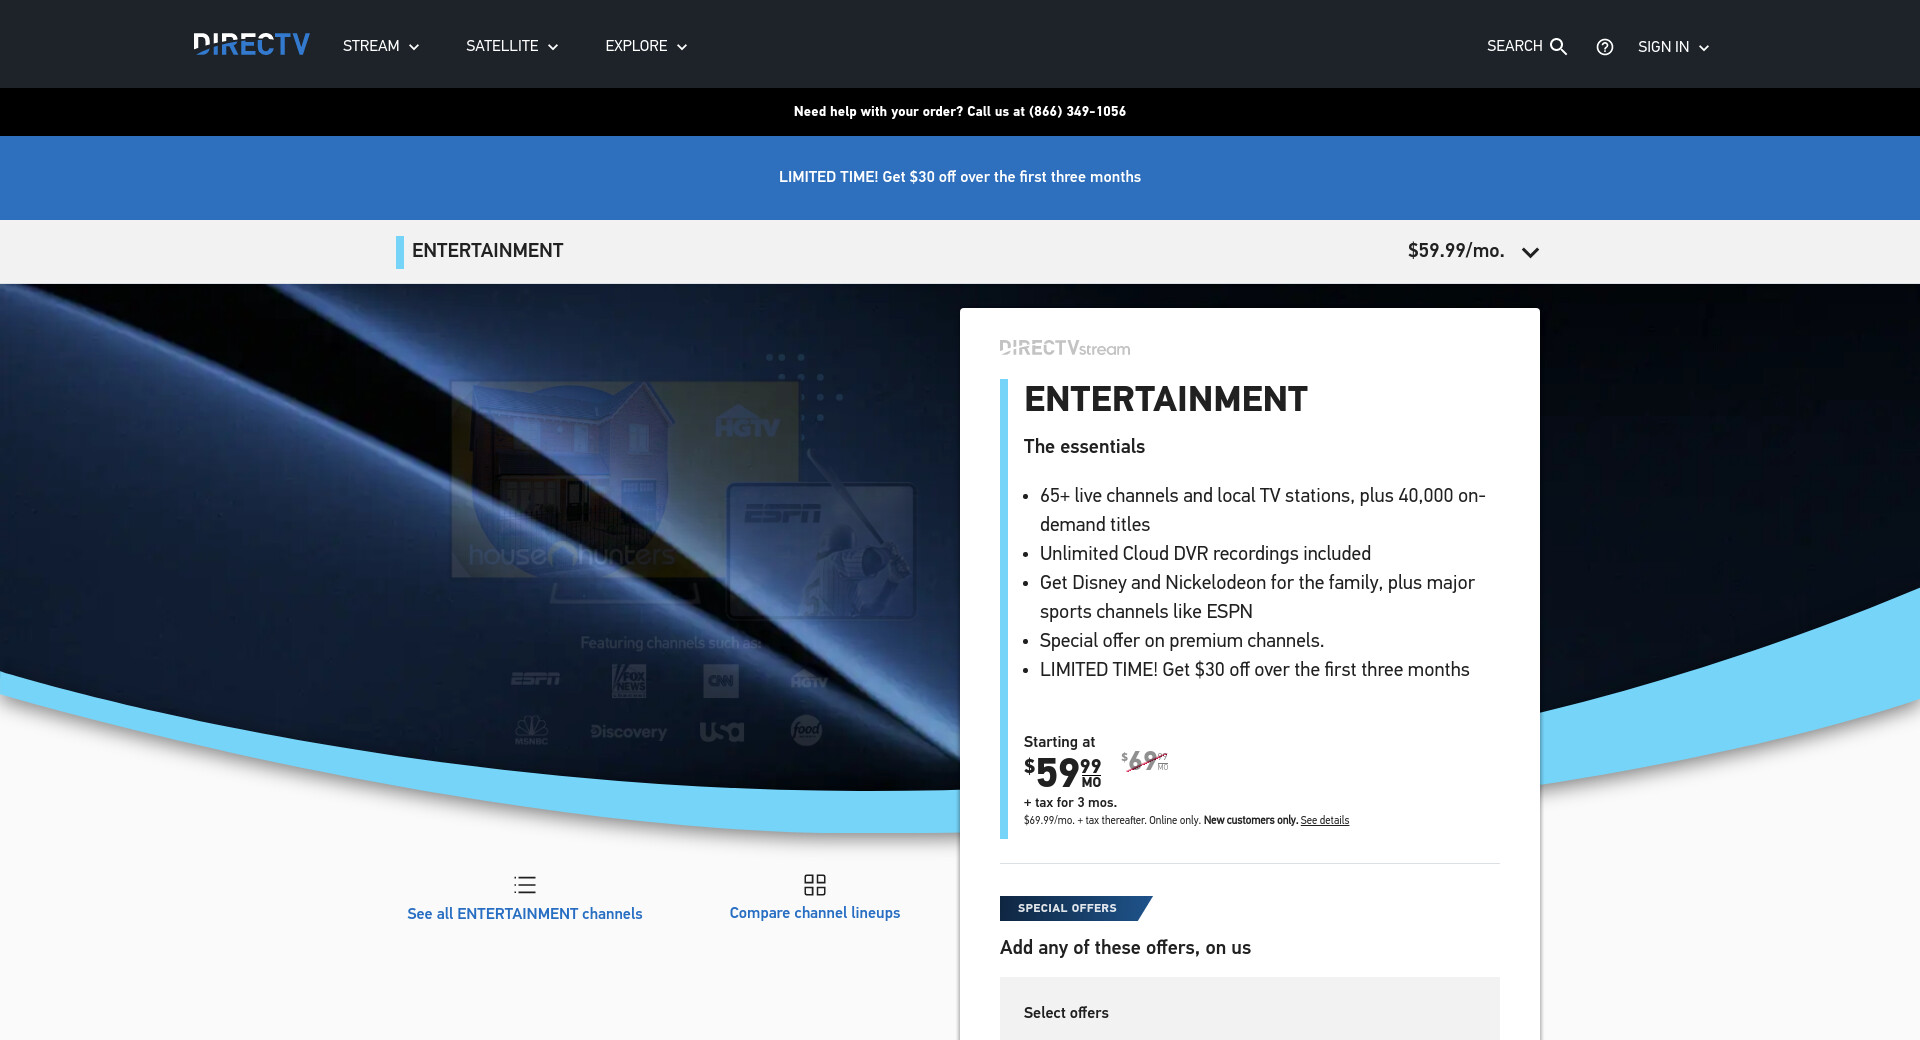Open the EXPLORE dropdown menu
This screenshot has height=1040, width=1920.
(x=646, y=46)
